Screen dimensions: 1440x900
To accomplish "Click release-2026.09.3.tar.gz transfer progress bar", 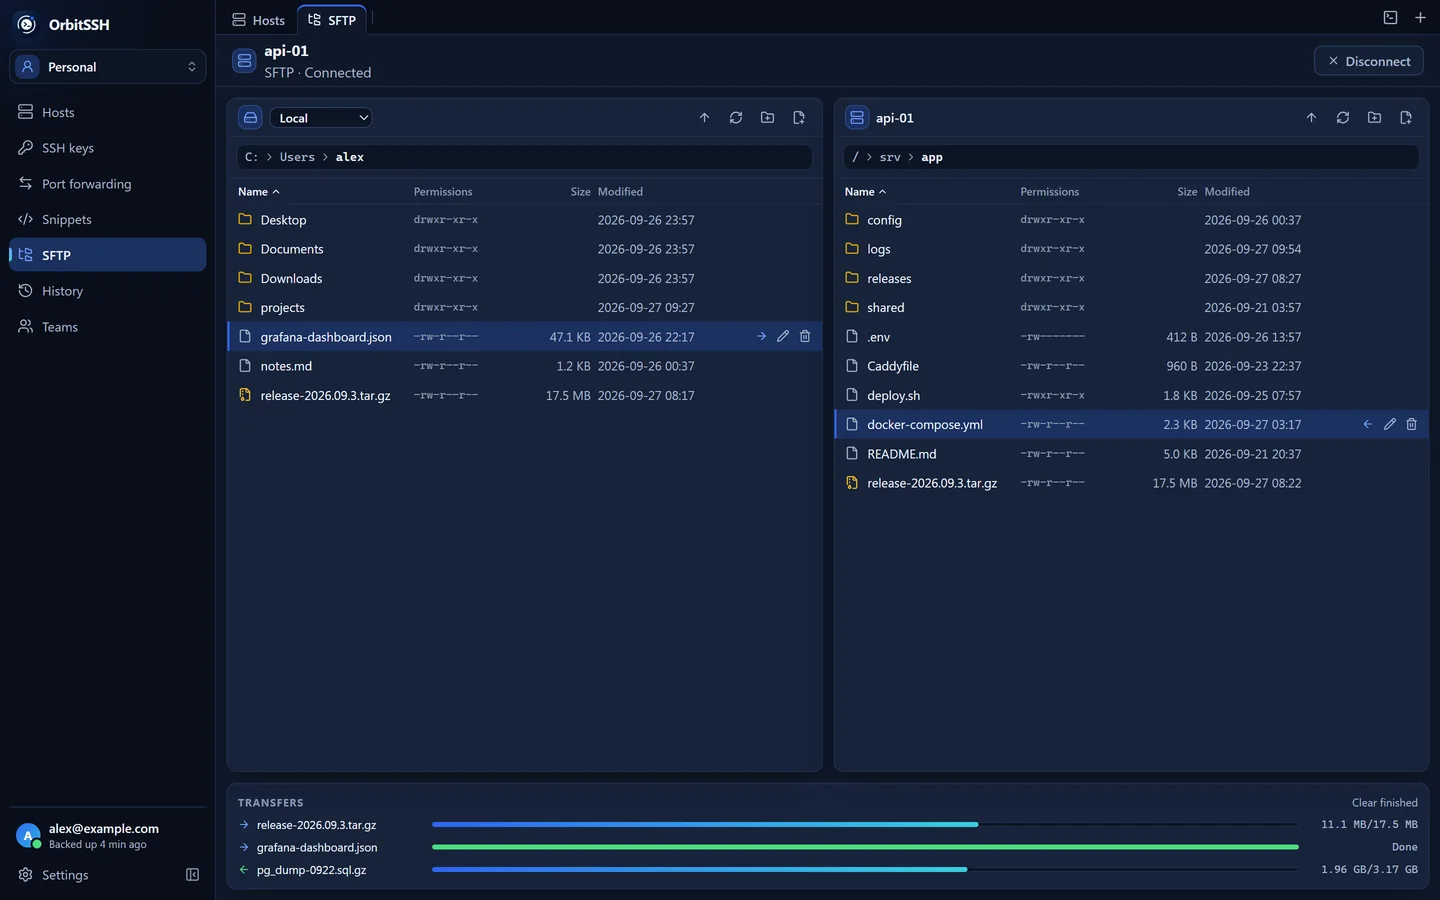I will point(865,825).
